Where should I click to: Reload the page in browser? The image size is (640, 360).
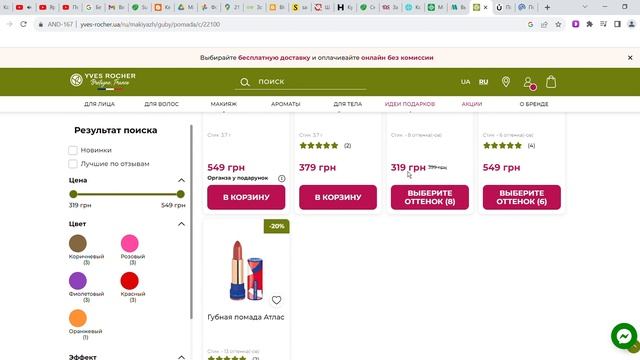click(24, 24)
